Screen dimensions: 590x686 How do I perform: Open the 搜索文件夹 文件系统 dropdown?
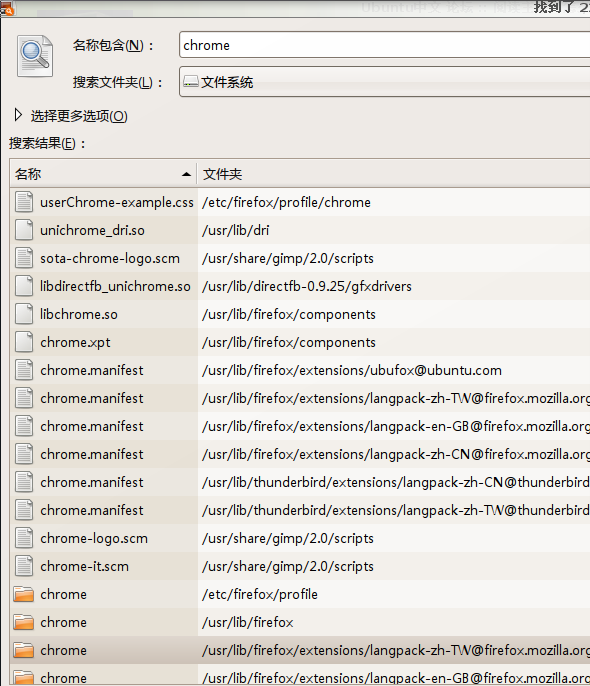coord(384,82)
